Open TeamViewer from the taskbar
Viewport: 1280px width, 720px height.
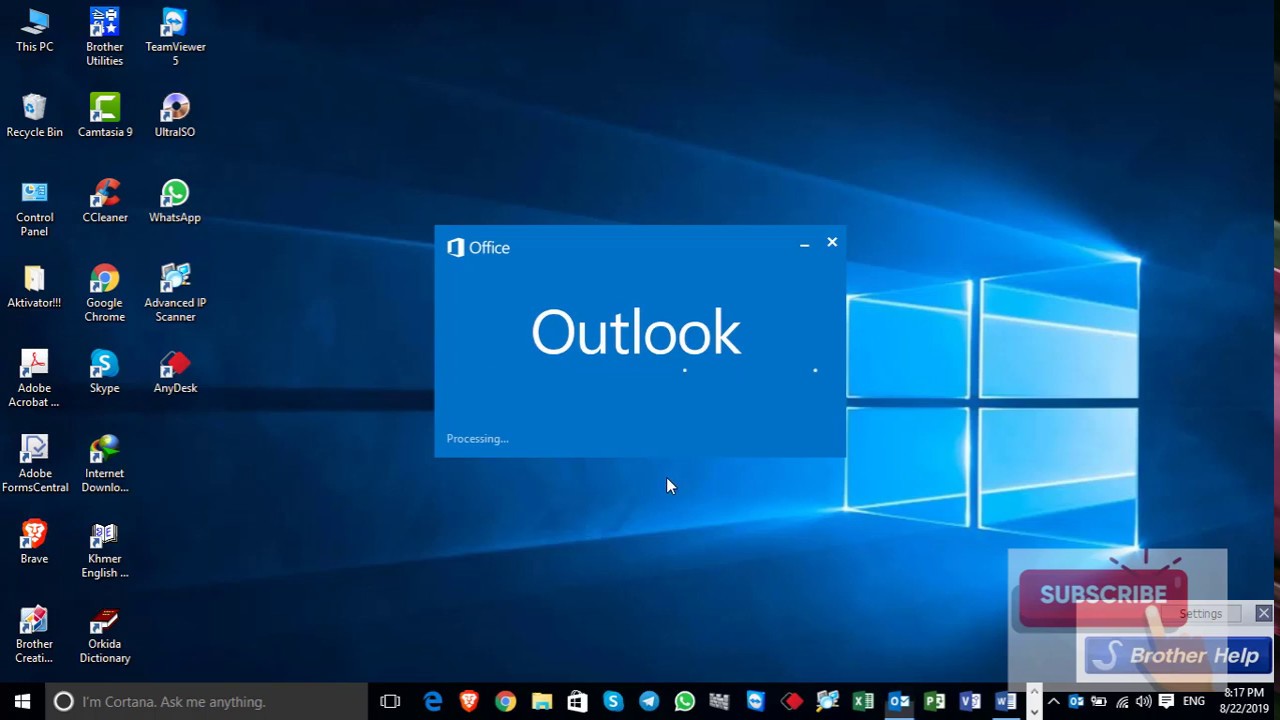755,702
